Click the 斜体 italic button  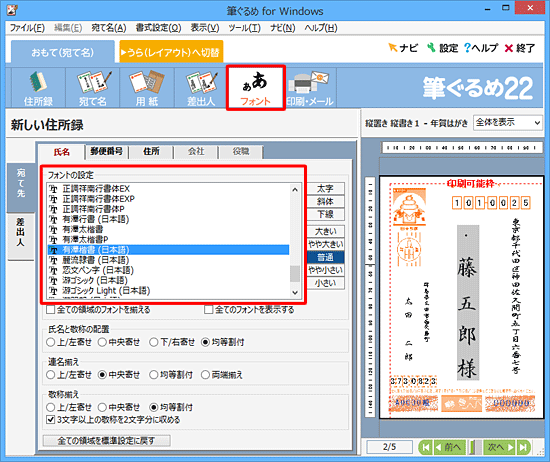click(326, 202)
